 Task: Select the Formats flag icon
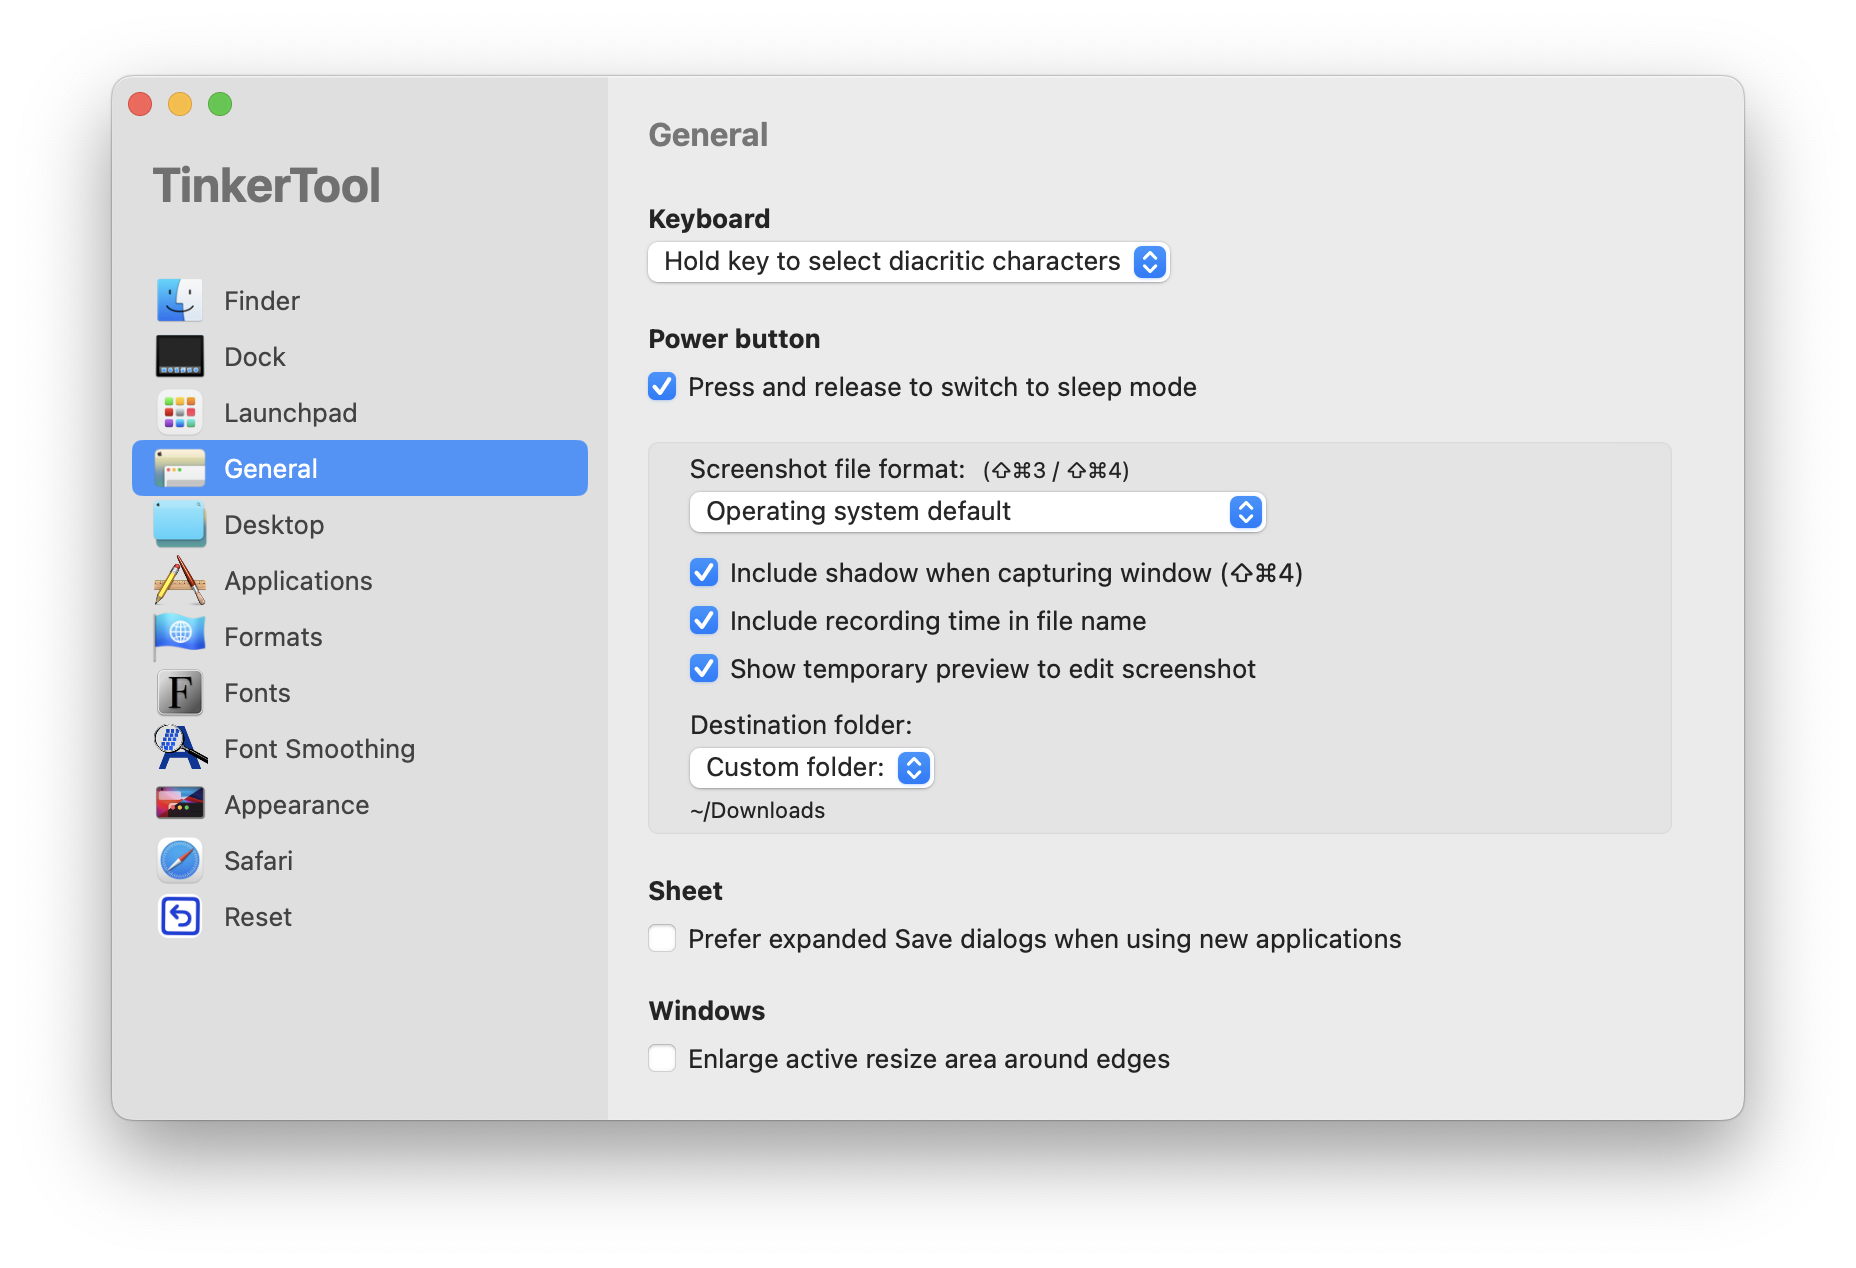[x=178, y=636]
